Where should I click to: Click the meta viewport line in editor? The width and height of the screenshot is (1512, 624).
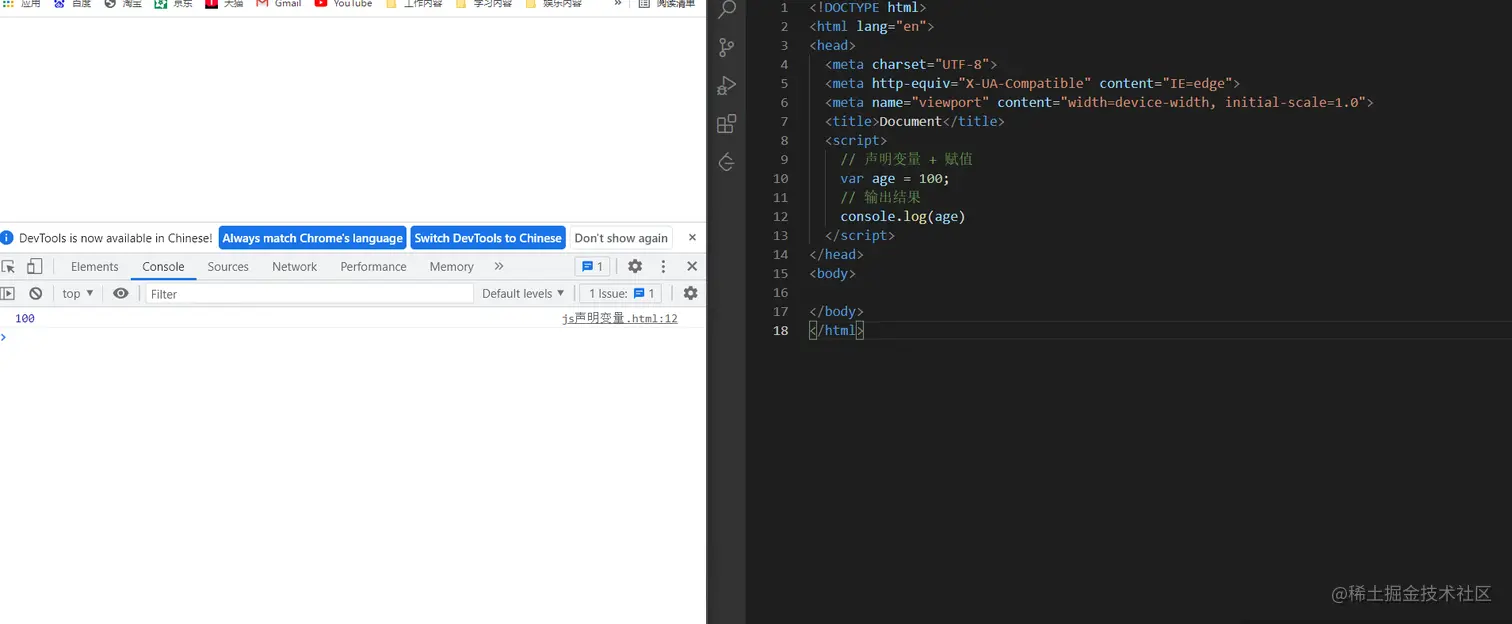click(1100, 102)
